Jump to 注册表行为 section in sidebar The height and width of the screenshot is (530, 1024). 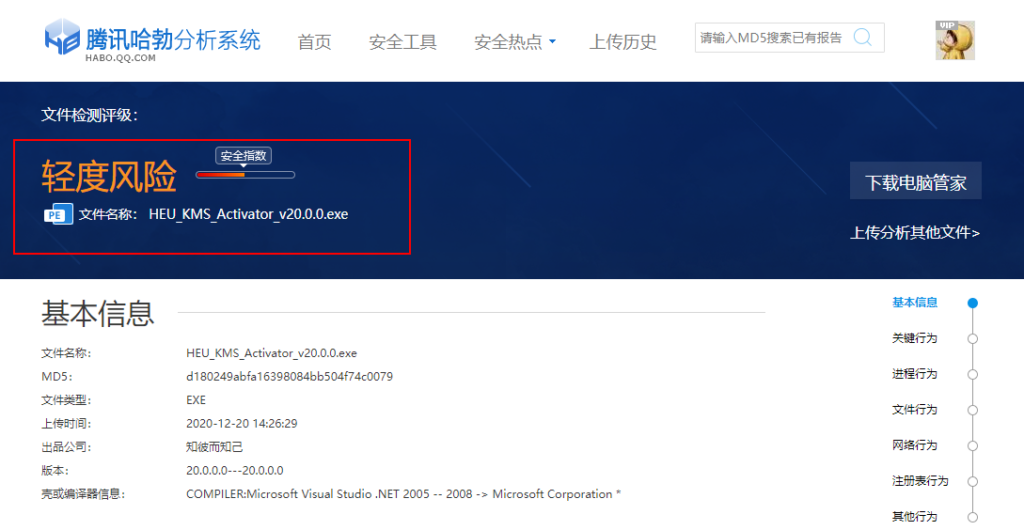920,481
